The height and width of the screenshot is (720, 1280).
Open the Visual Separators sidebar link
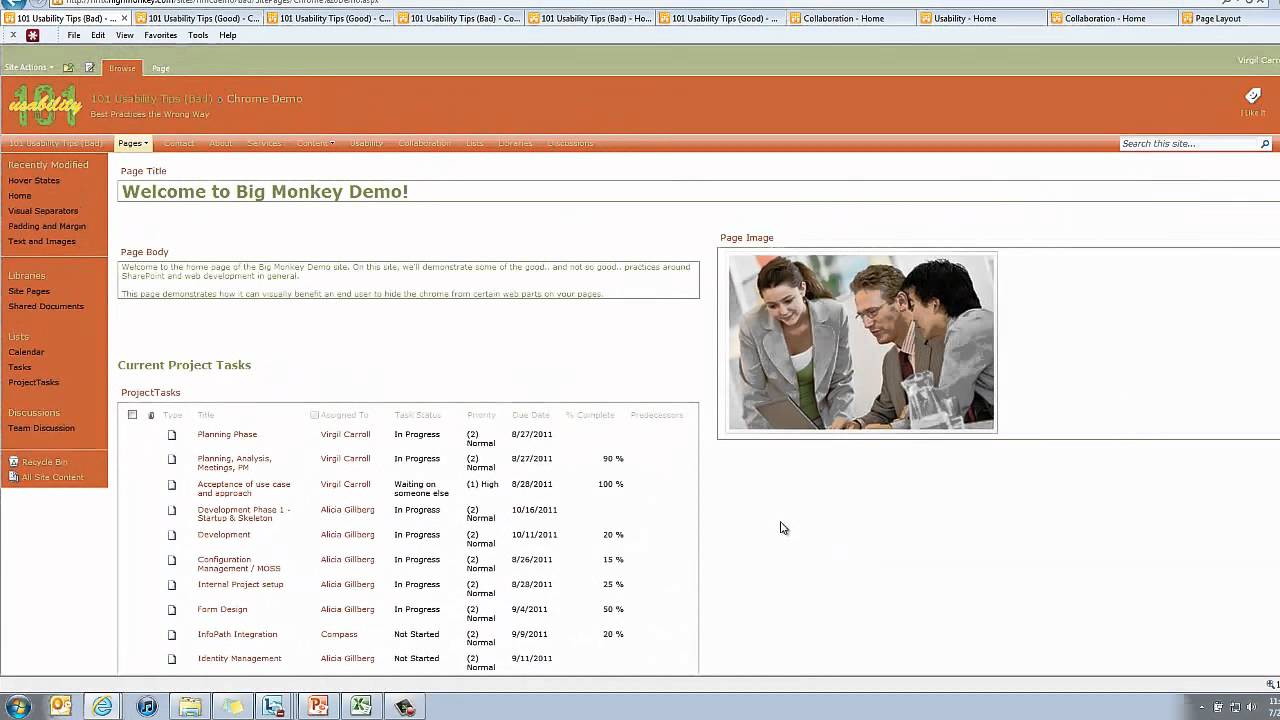43,211
